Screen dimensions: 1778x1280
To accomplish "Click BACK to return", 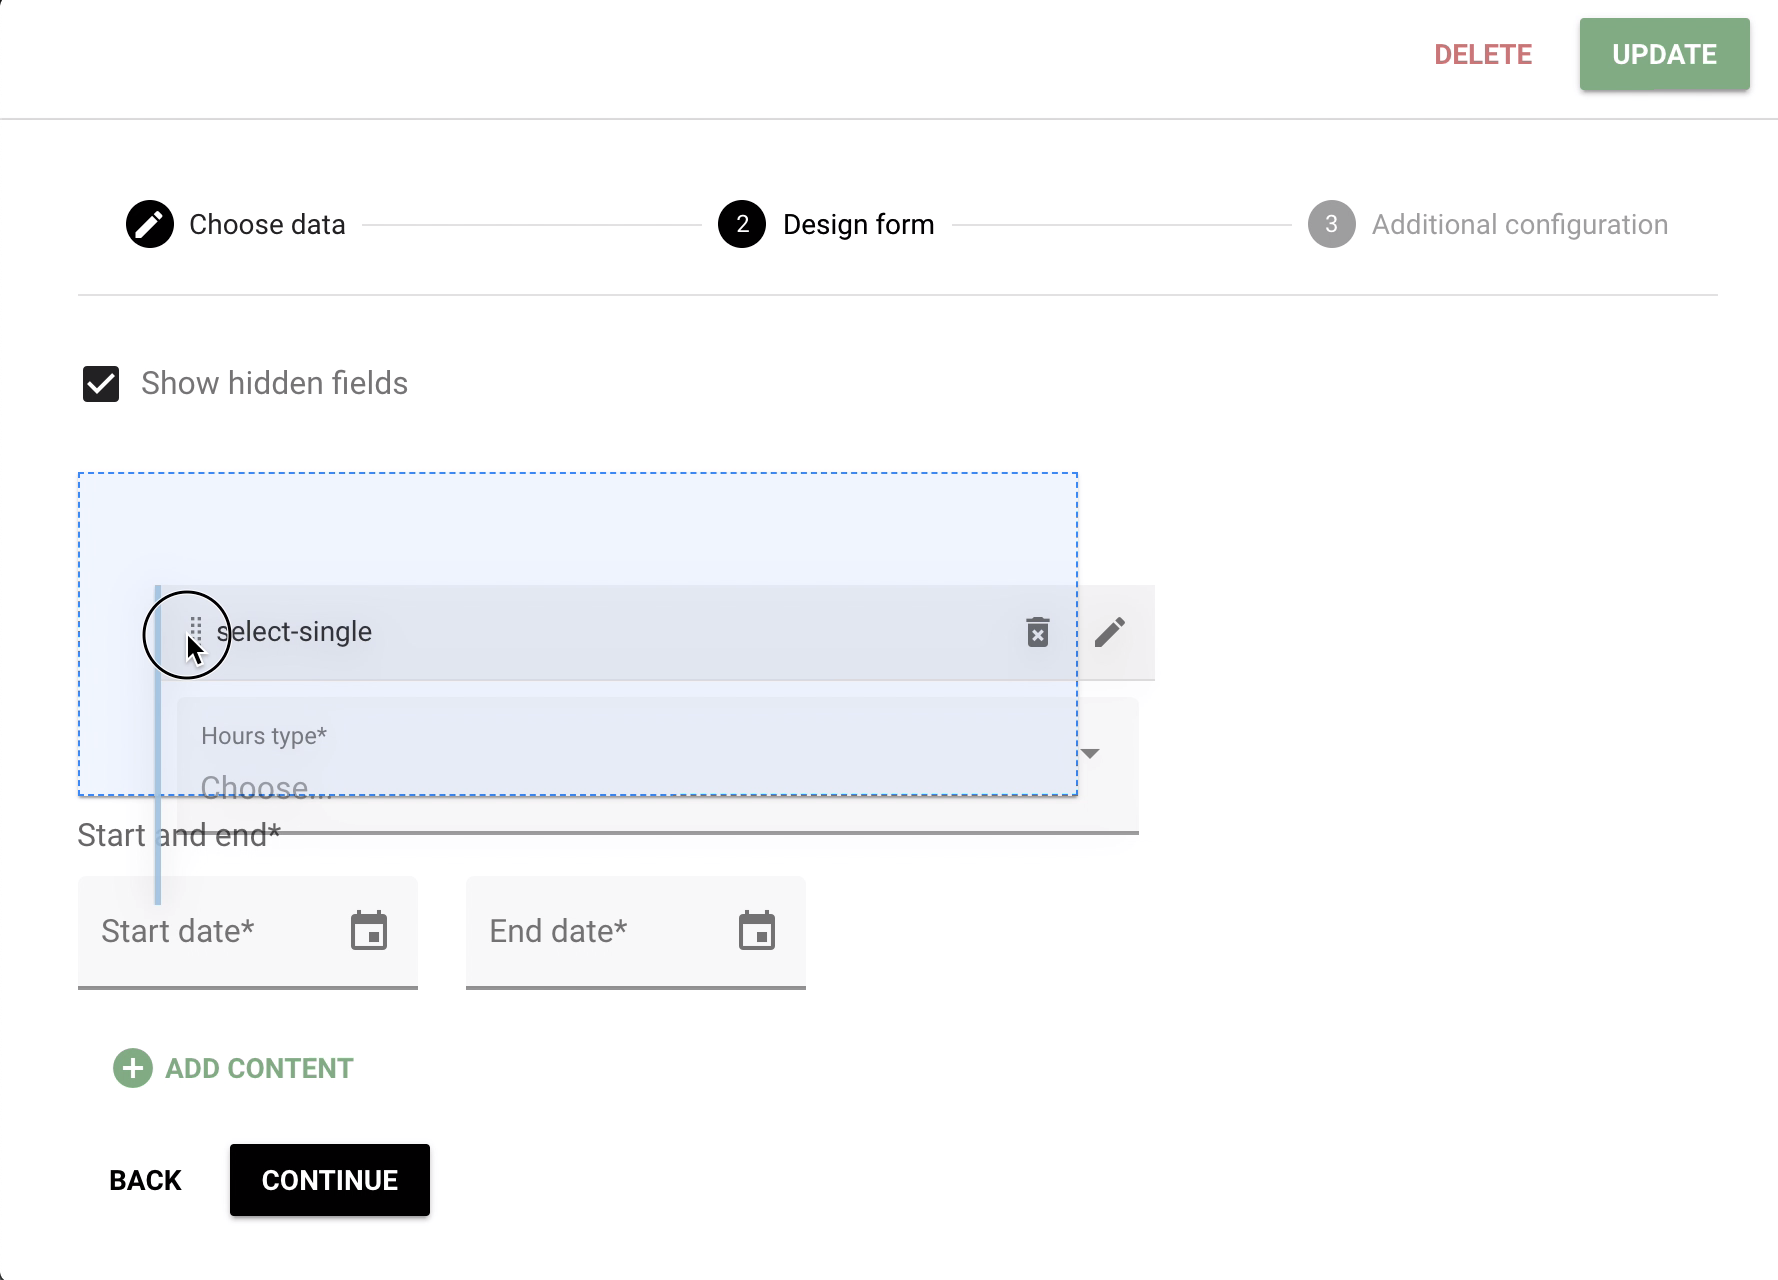I will click(x=143, y=1179).
